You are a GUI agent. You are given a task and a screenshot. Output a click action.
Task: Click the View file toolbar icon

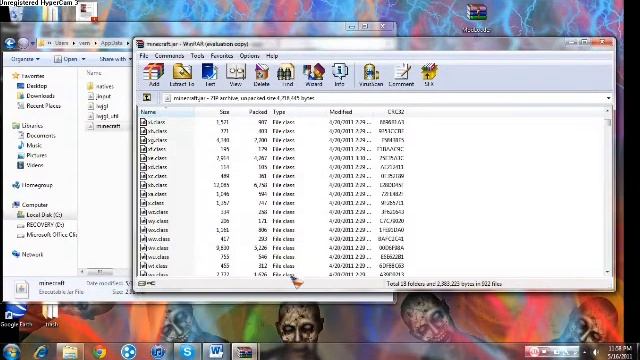coord(236,75)
